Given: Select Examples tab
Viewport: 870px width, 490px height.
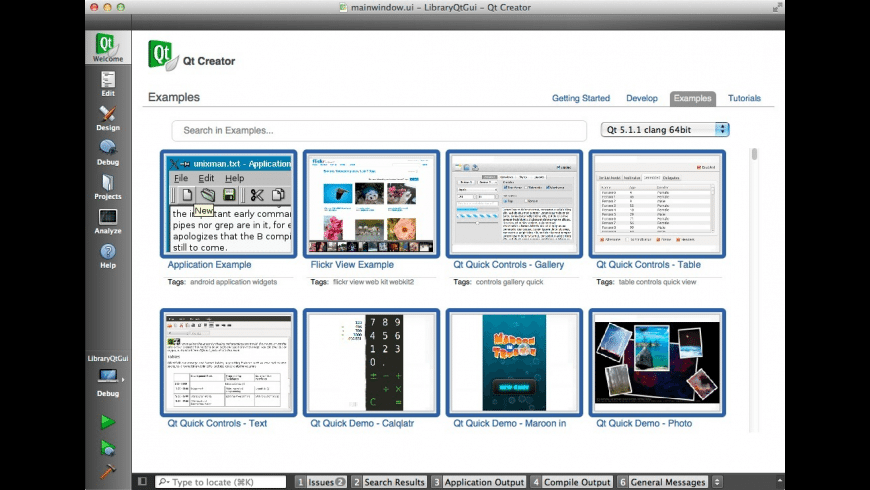Looking at the screenshot, I should pos(692,98).
